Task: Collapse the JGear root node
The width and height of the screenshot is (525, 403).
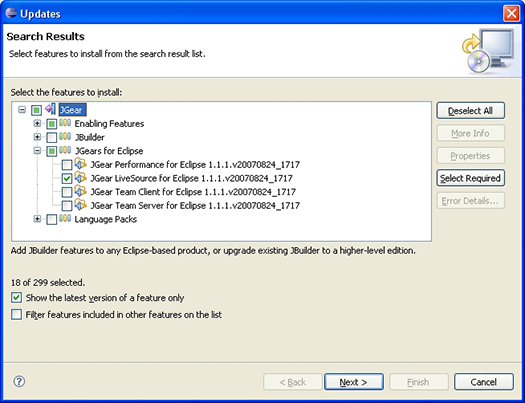Action: tap(22, 110)
